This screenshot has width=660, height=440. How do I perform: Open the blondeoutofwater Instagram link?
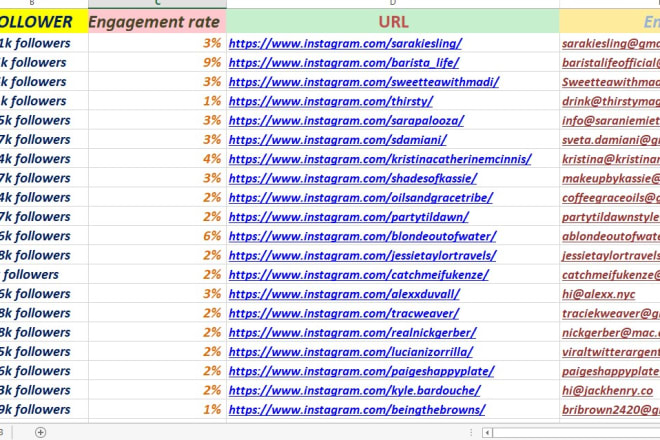[x=363, y=236]
